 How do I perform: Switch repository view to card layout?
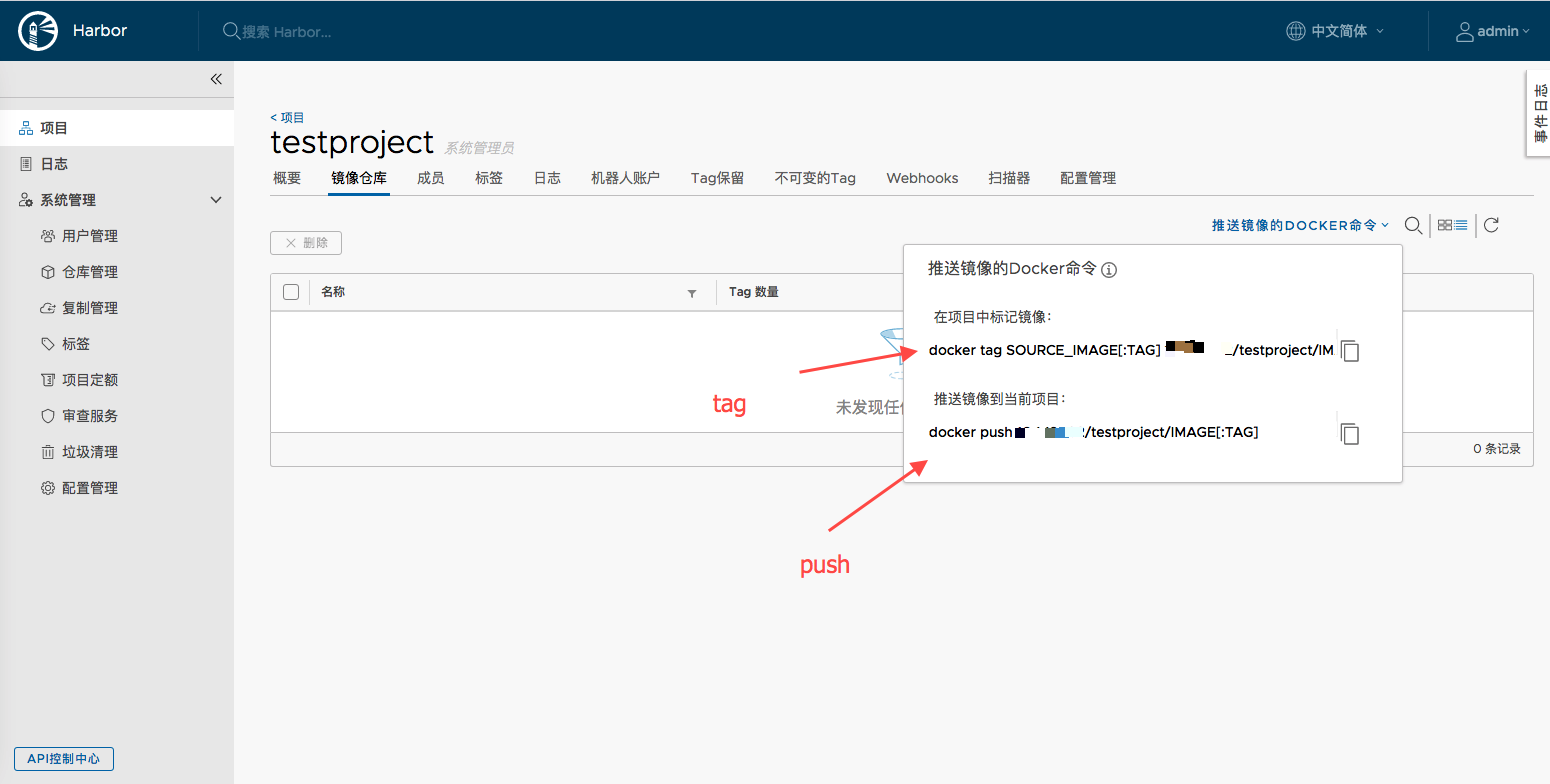(x=1446, y=224)
